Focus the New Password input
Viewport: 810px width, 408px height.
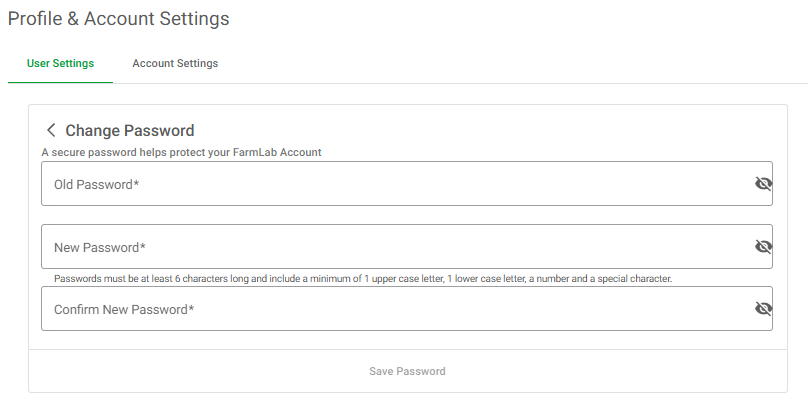pos(400,246)
